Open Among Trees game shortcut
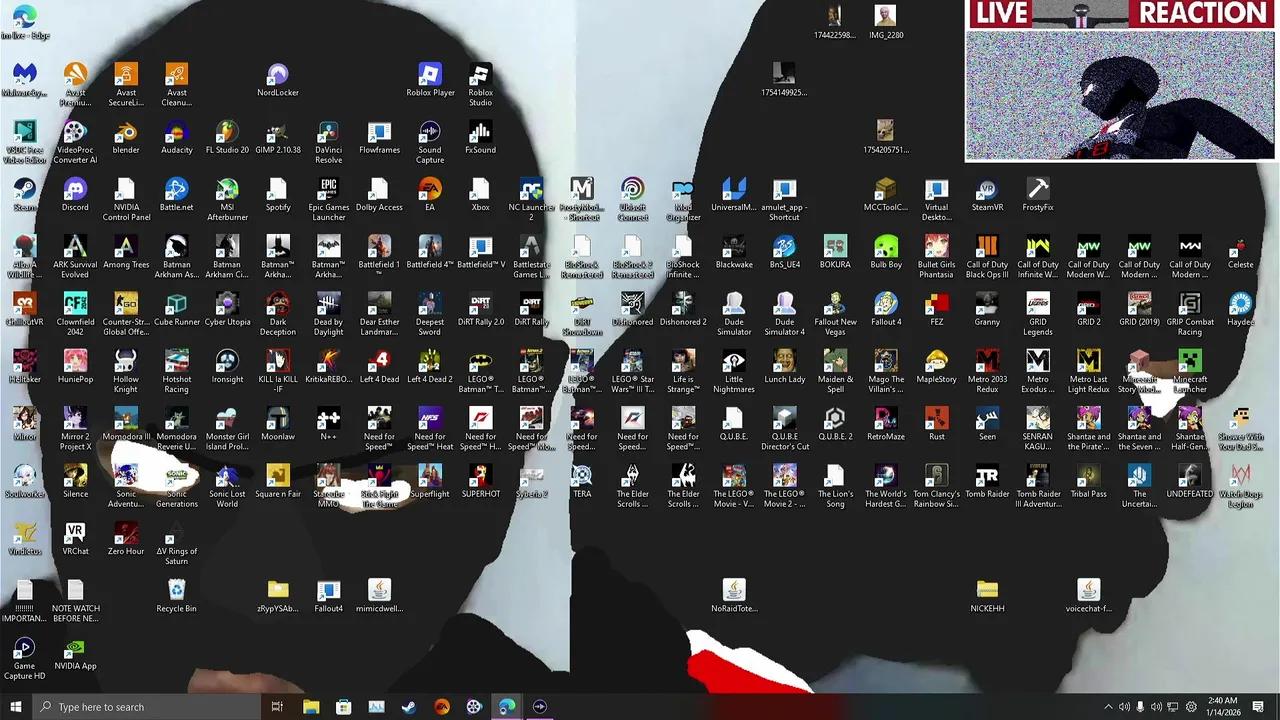 click(x=126, y=252)
